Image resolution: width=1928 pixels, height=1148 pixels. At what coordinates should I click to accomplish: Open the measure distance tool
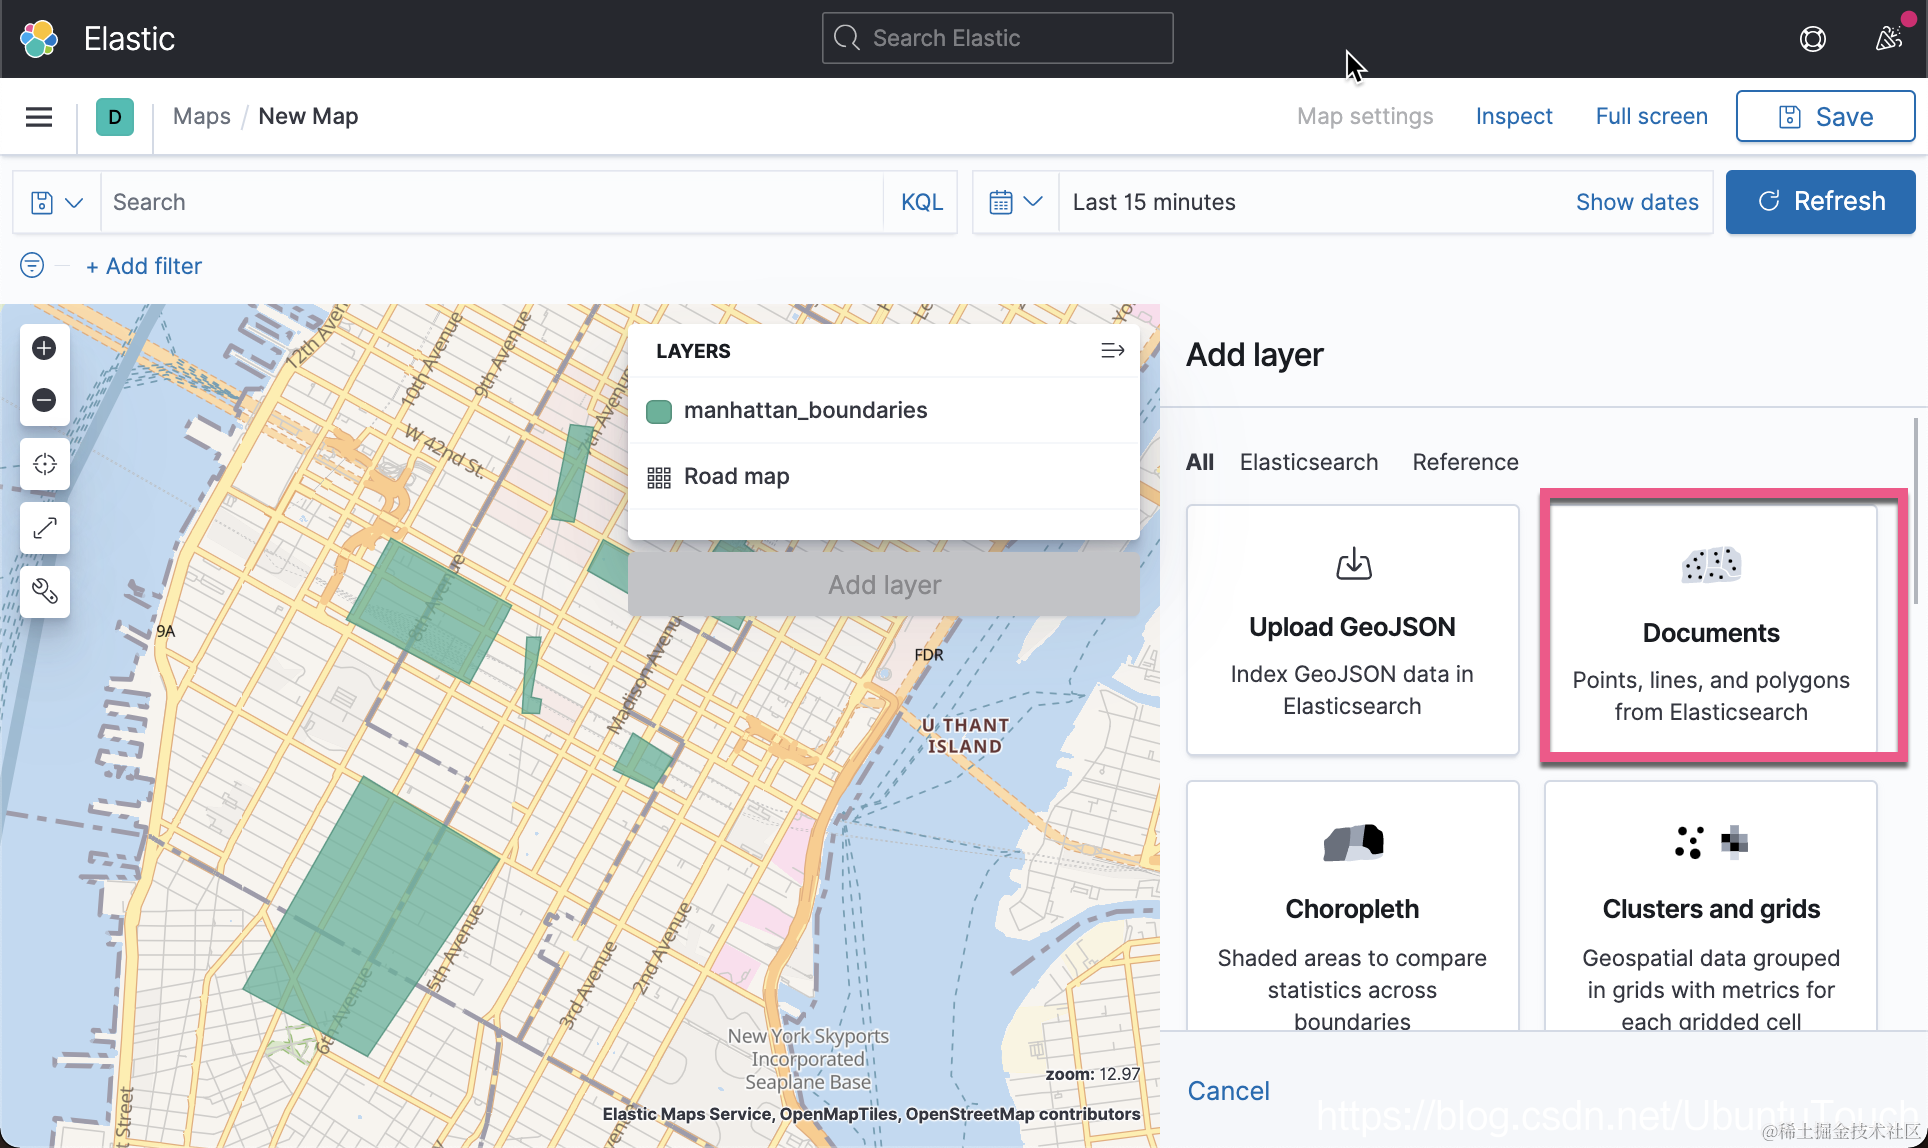click(44, 528)
